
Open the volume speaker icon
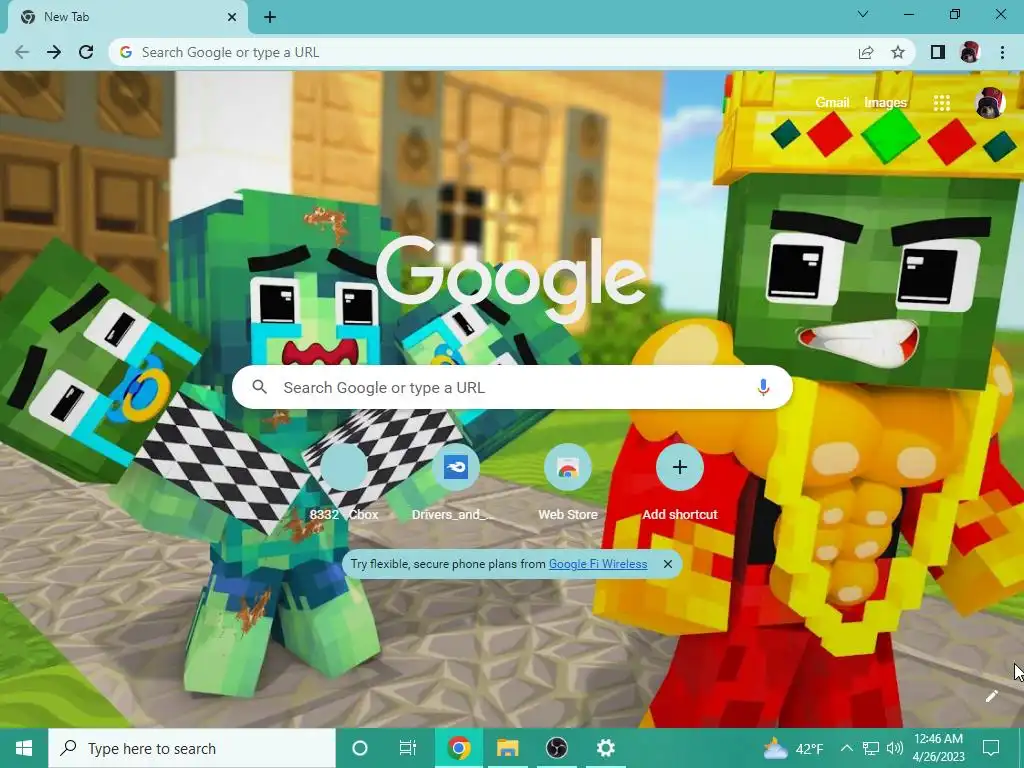click(895, 748)
